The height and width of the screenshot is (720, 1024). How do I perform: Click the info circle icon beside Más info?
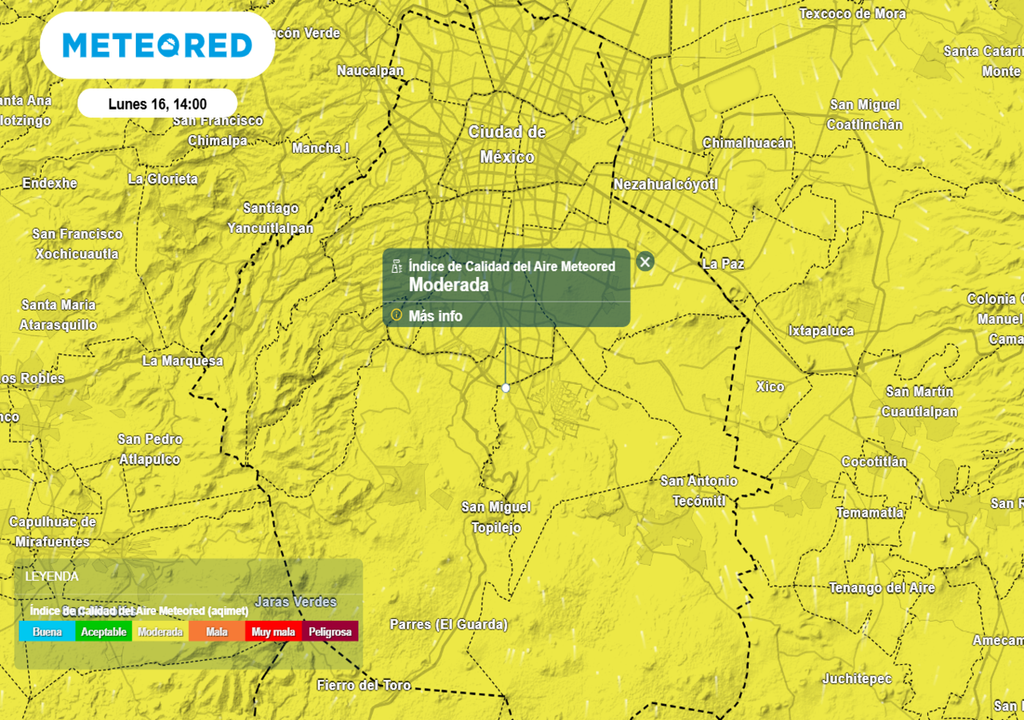click(x=396, y=315)
